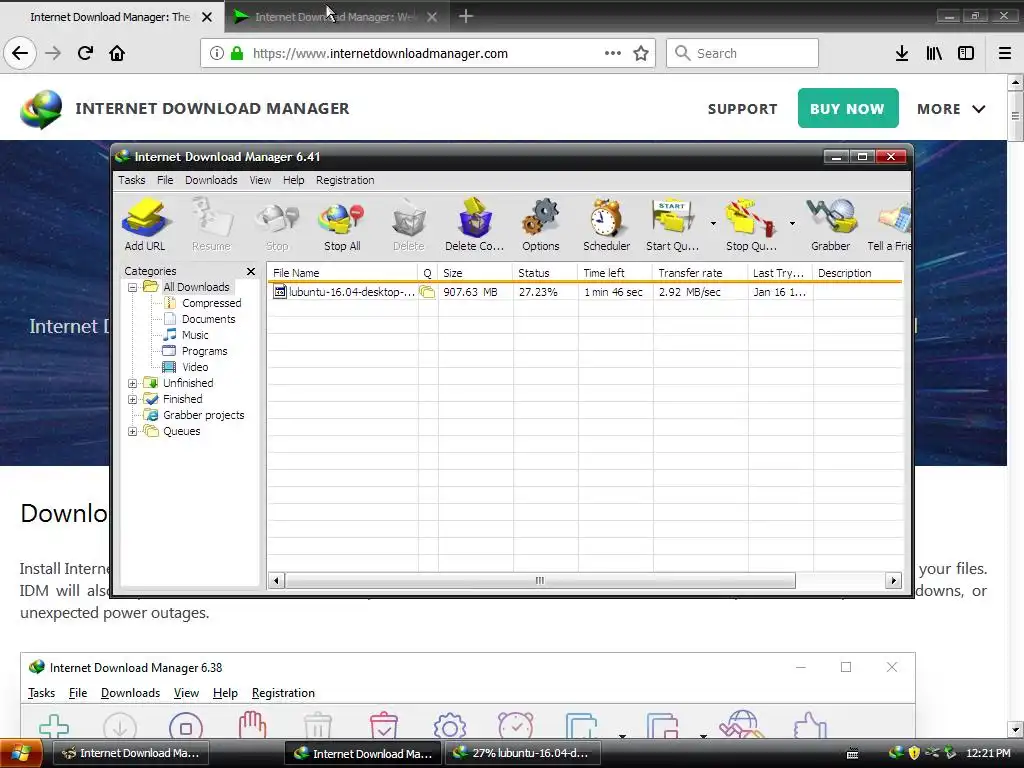Sort by Time left column header
The image size is (1024, 768).
(615, 273)
